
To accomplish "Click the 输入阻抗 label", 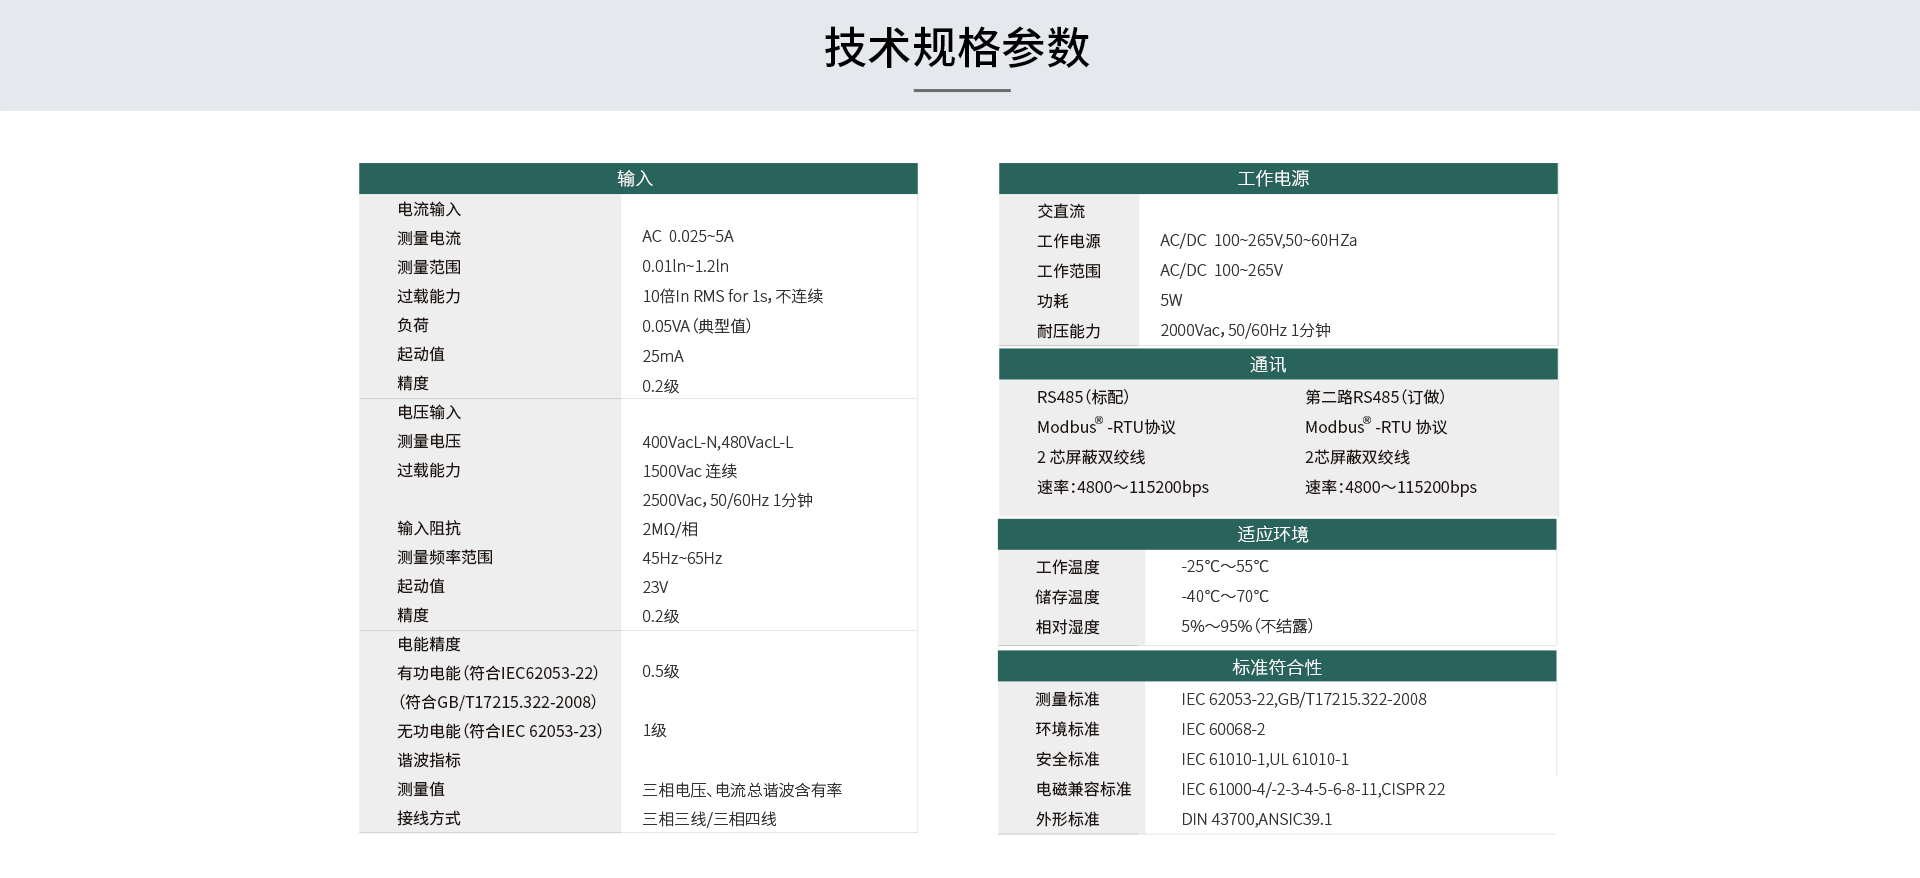I will point(429,528).
